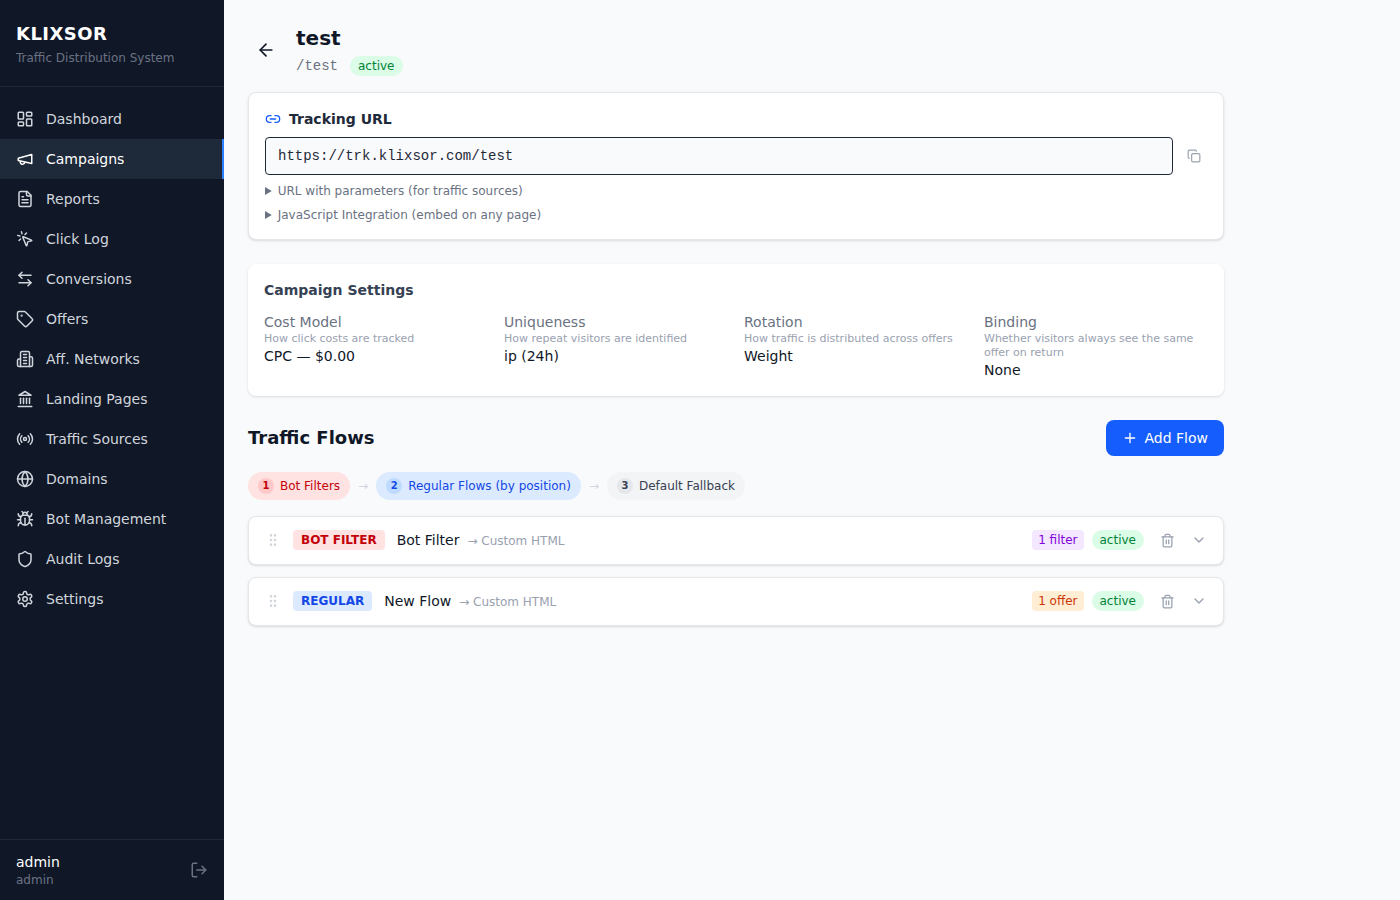Expand the New Flow row chevron
This screenshot has width=1400, height=900.
click(x=1199, y=601)
